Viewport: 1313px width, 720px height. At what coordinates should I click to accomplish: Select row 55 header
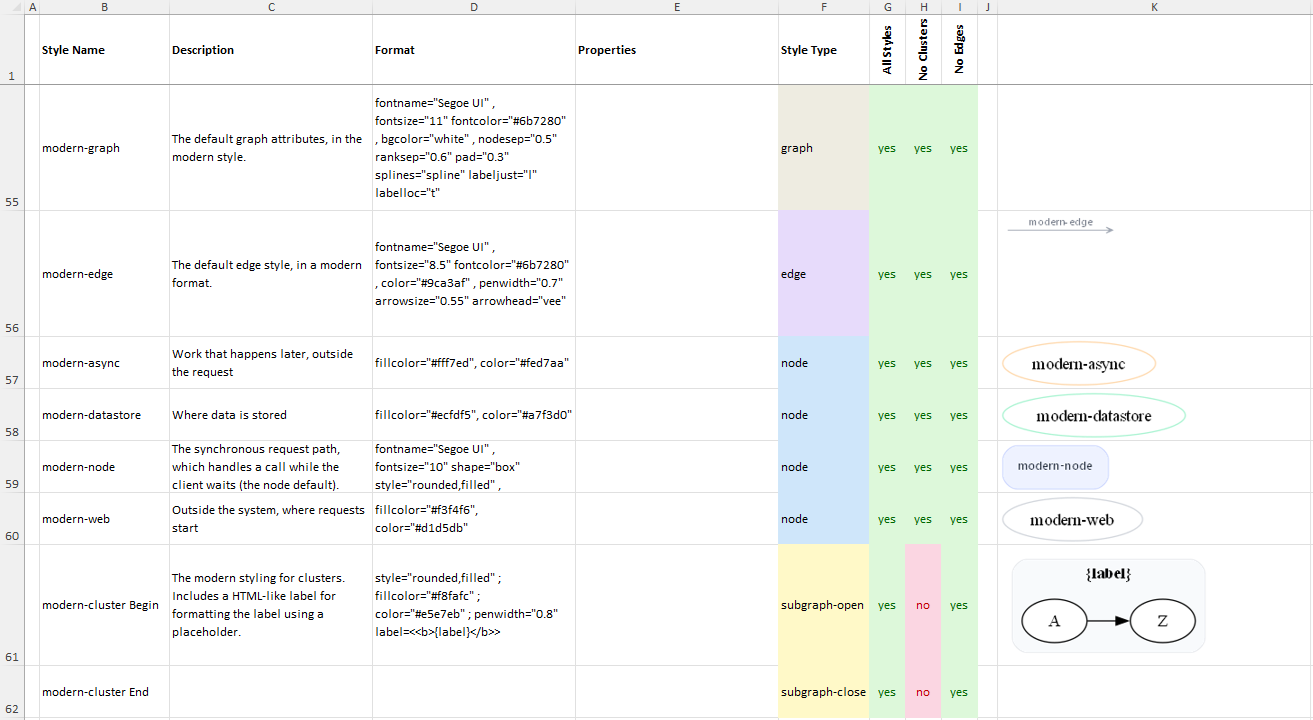11,148
